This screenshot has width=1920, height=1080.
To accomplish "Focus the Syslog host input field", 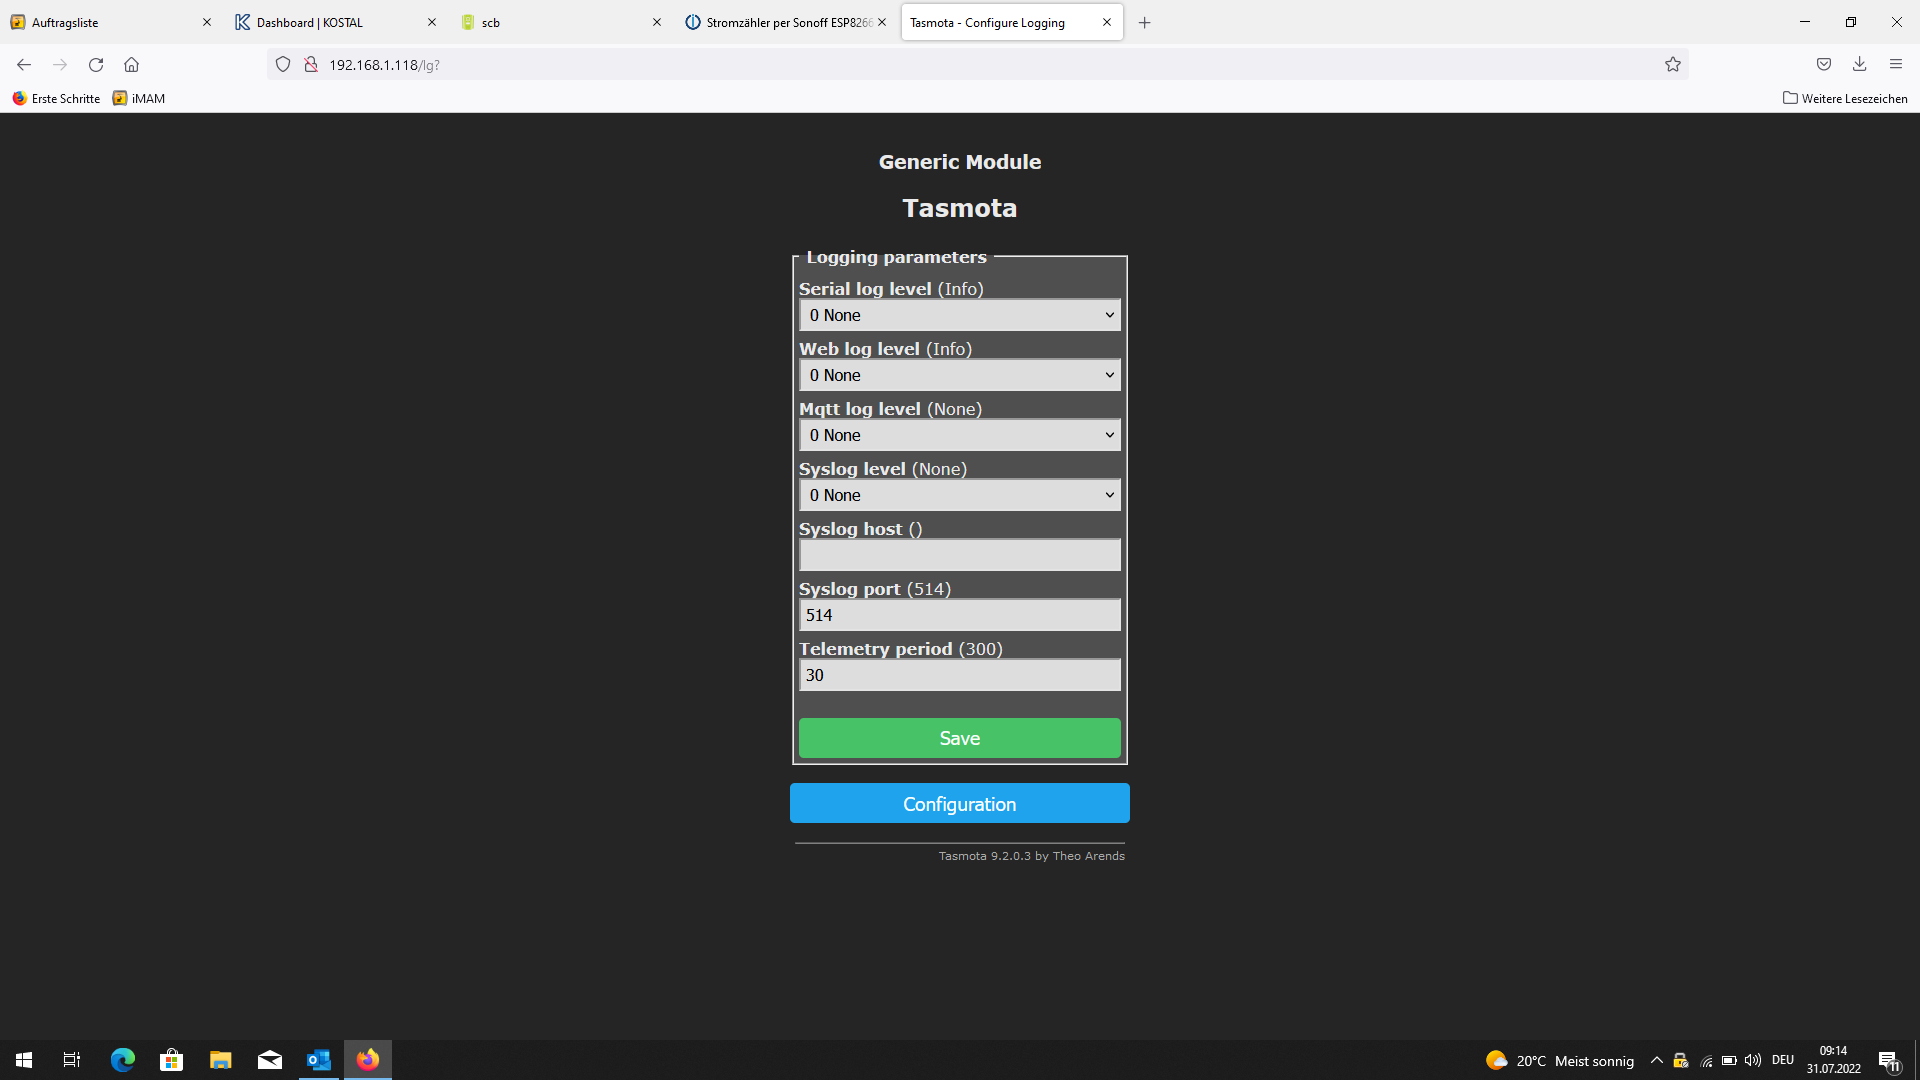I will pos(960,555).
